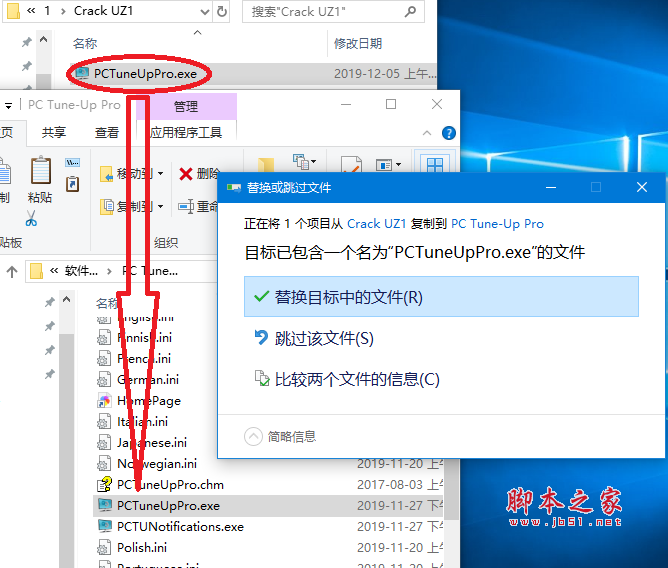668x568 pixels.
Task: Select PCTuneUpPro.chm help file
Action: (170, 485)
